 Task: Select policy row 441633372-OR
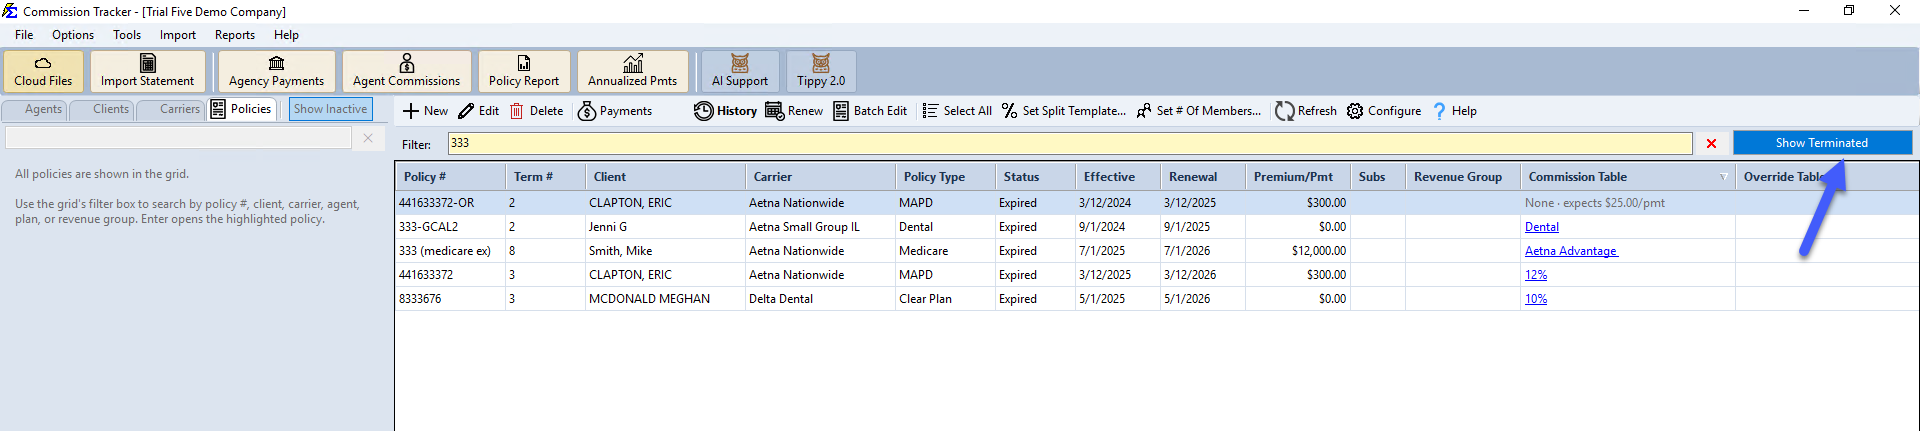(x=1156, y=203)
